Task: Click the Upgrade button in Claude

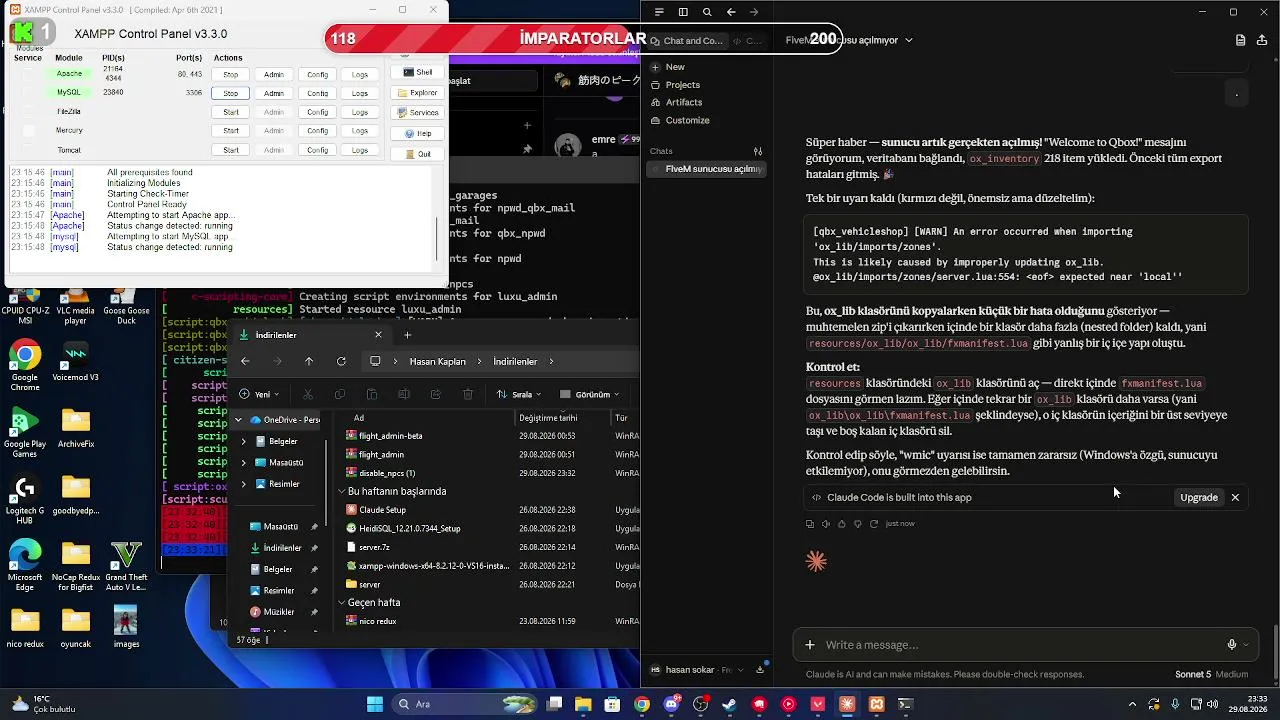Action: [x=1199, y=497]
